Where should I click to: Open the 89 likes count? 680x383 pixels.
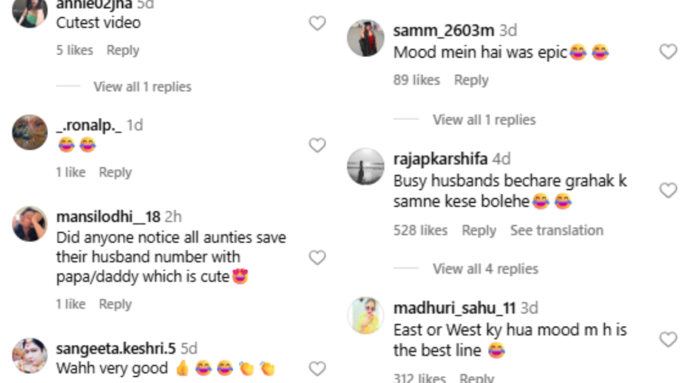[416, 80]
